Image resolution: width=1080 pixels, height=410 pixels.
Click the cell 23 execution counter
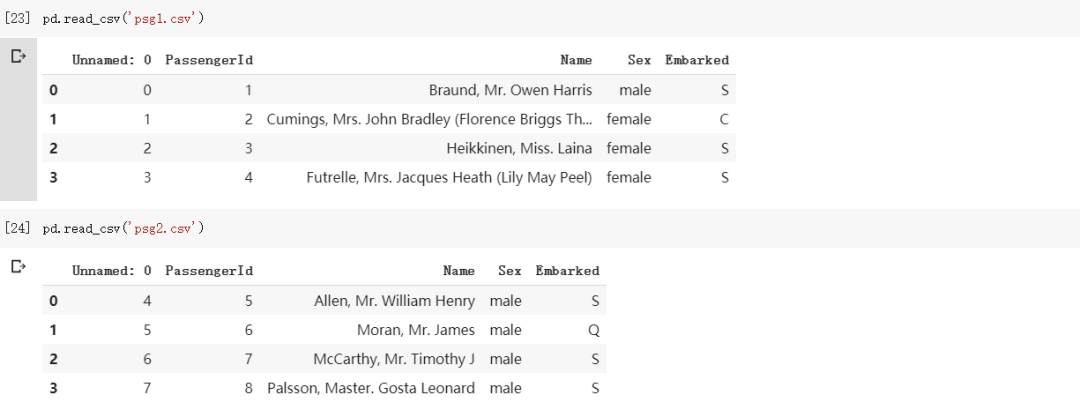pos(17,19)
